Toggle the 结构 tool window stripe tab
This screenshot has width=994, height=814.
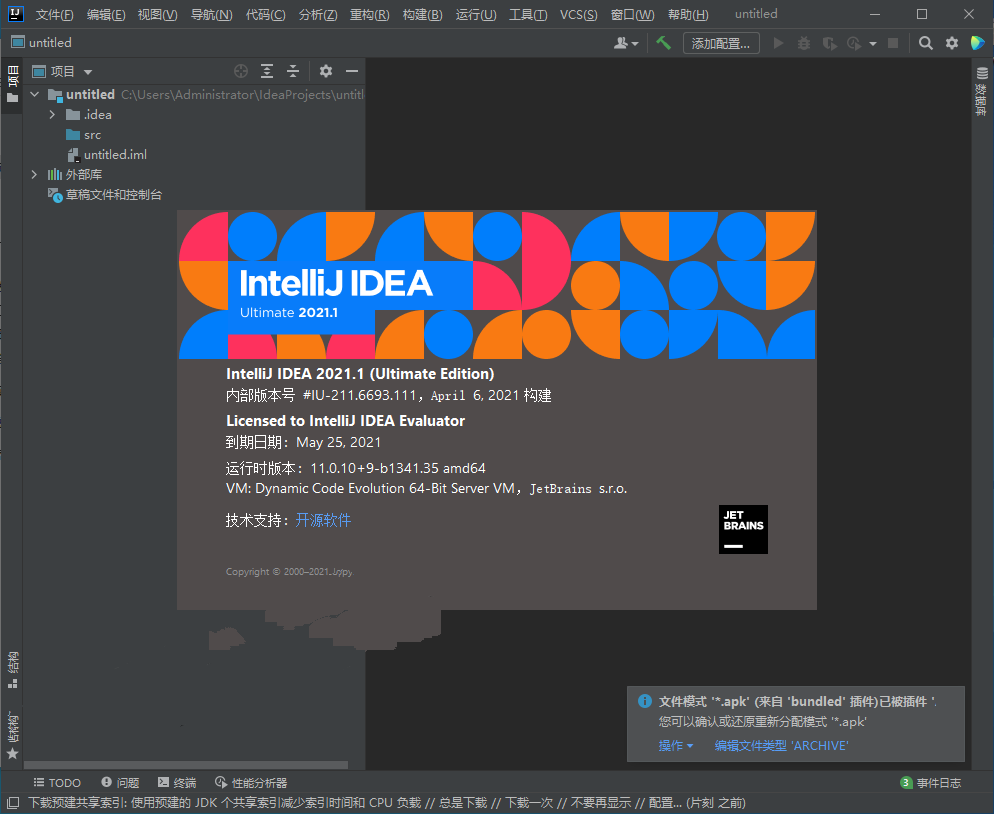pos(12,670)
